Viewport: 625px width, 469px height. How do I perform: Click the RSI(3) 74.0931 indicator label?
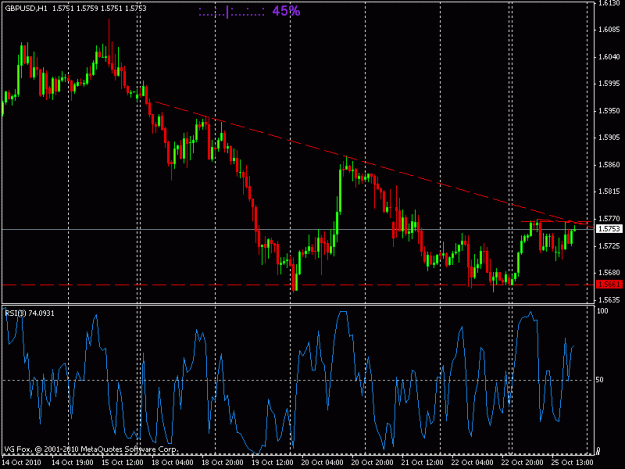click(x=29, y=313)
